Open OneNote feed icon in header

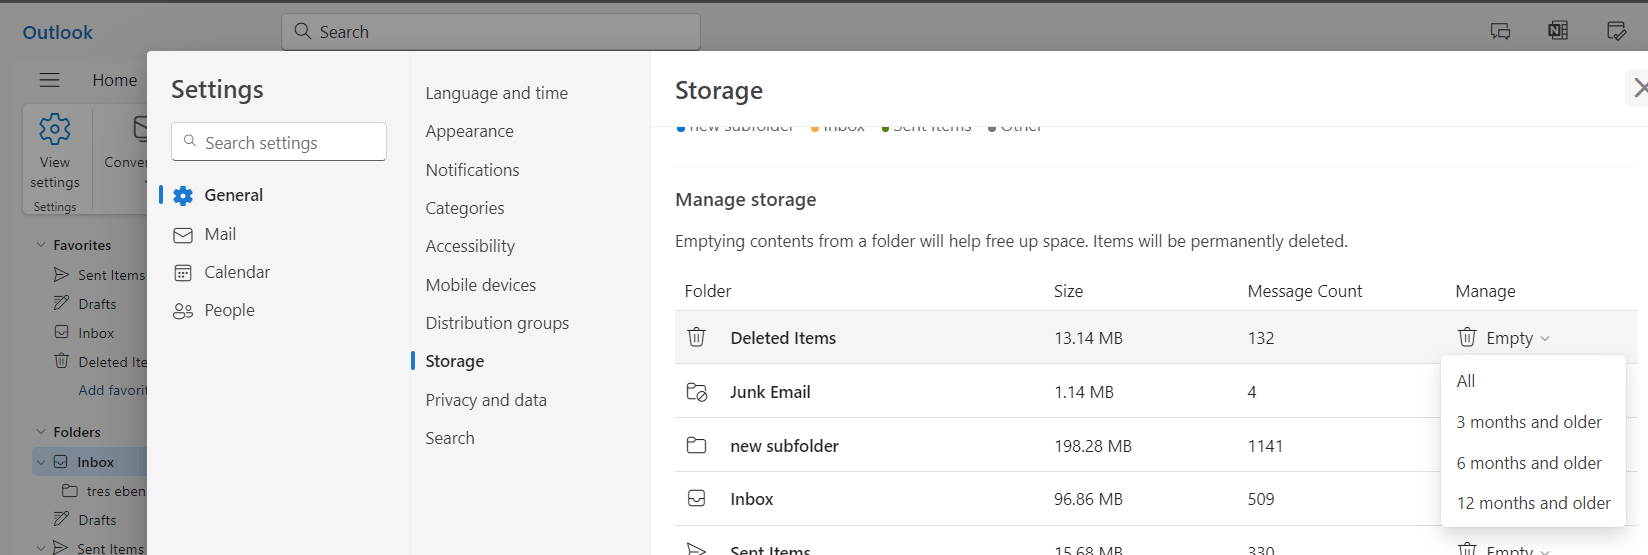tap(1558, 31)
